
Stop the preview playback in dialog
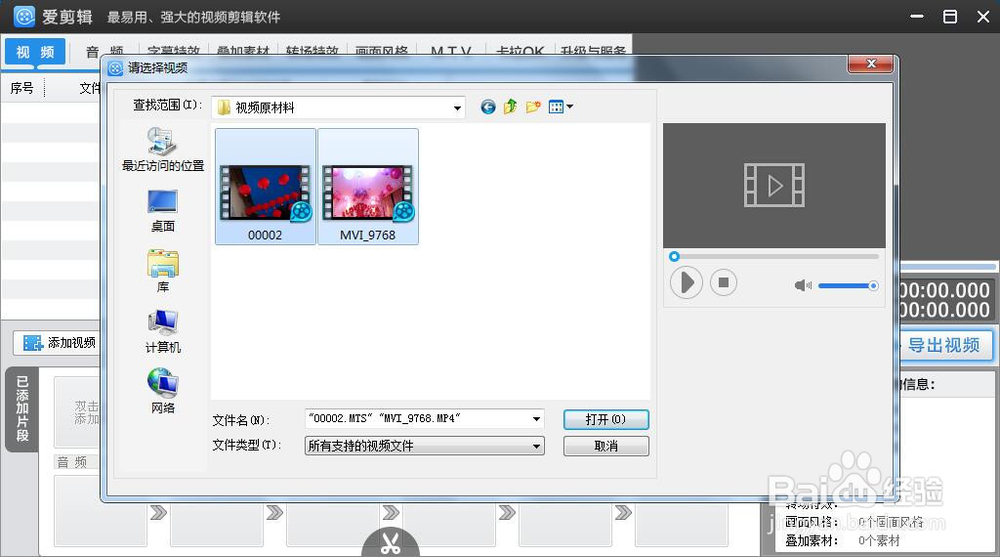(x=723, y=282)
